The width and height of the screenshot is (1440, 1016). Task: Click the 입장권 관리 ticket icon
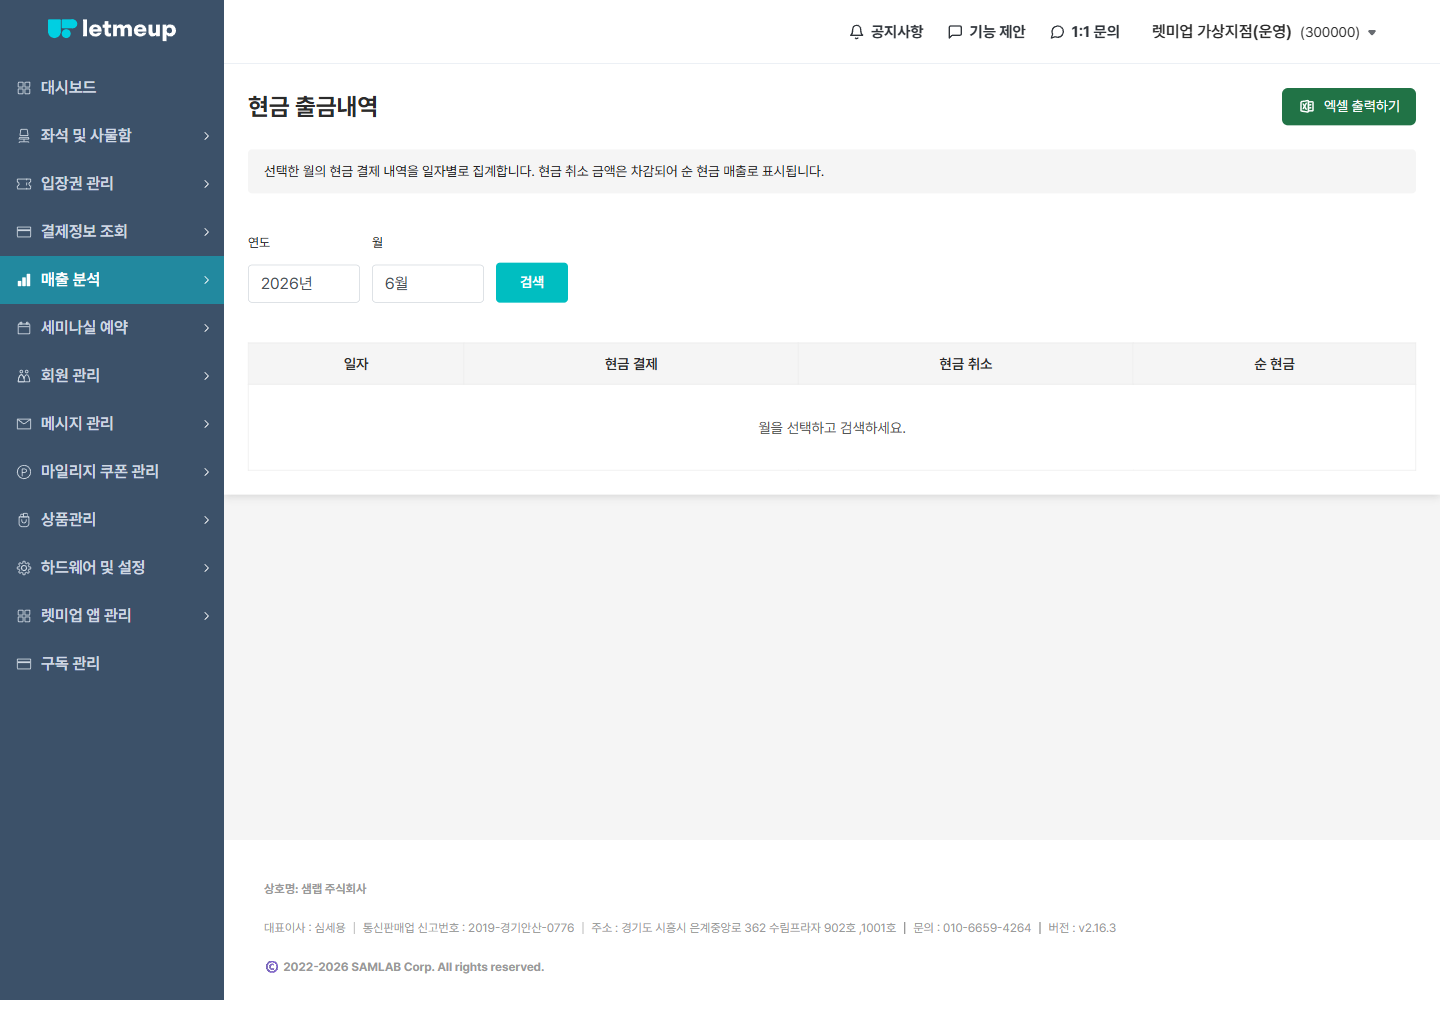[x=24, y=184]
